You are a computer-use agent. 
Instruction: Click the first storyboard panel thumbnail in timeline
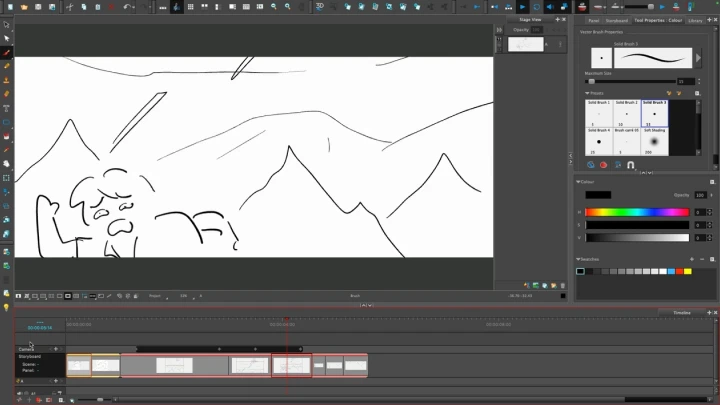click(79, 365)
